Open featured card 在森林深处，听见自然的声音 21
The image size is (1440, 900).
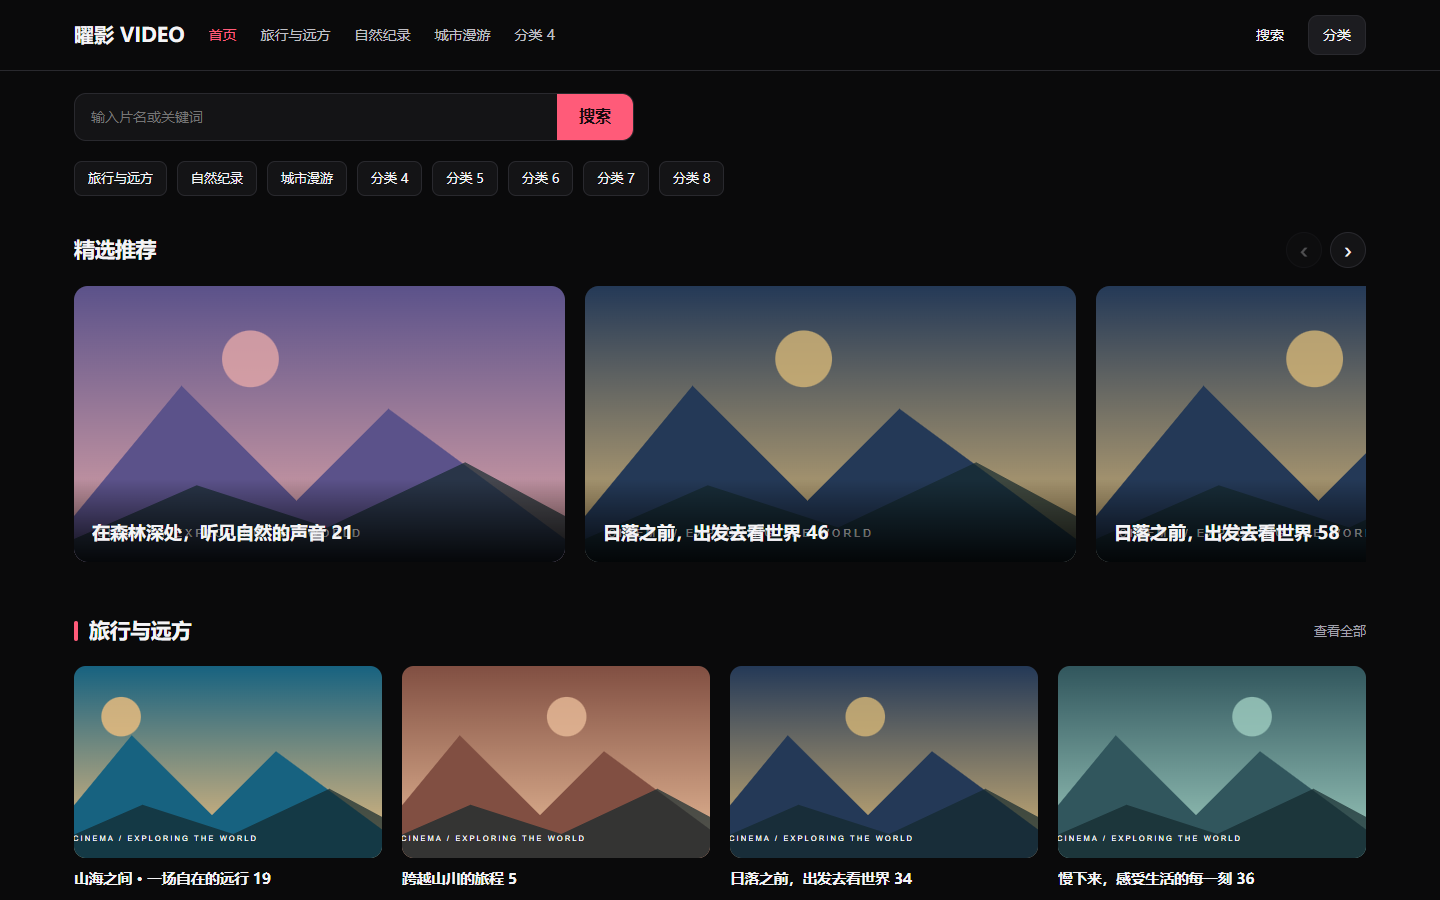[x=319, y=424]
